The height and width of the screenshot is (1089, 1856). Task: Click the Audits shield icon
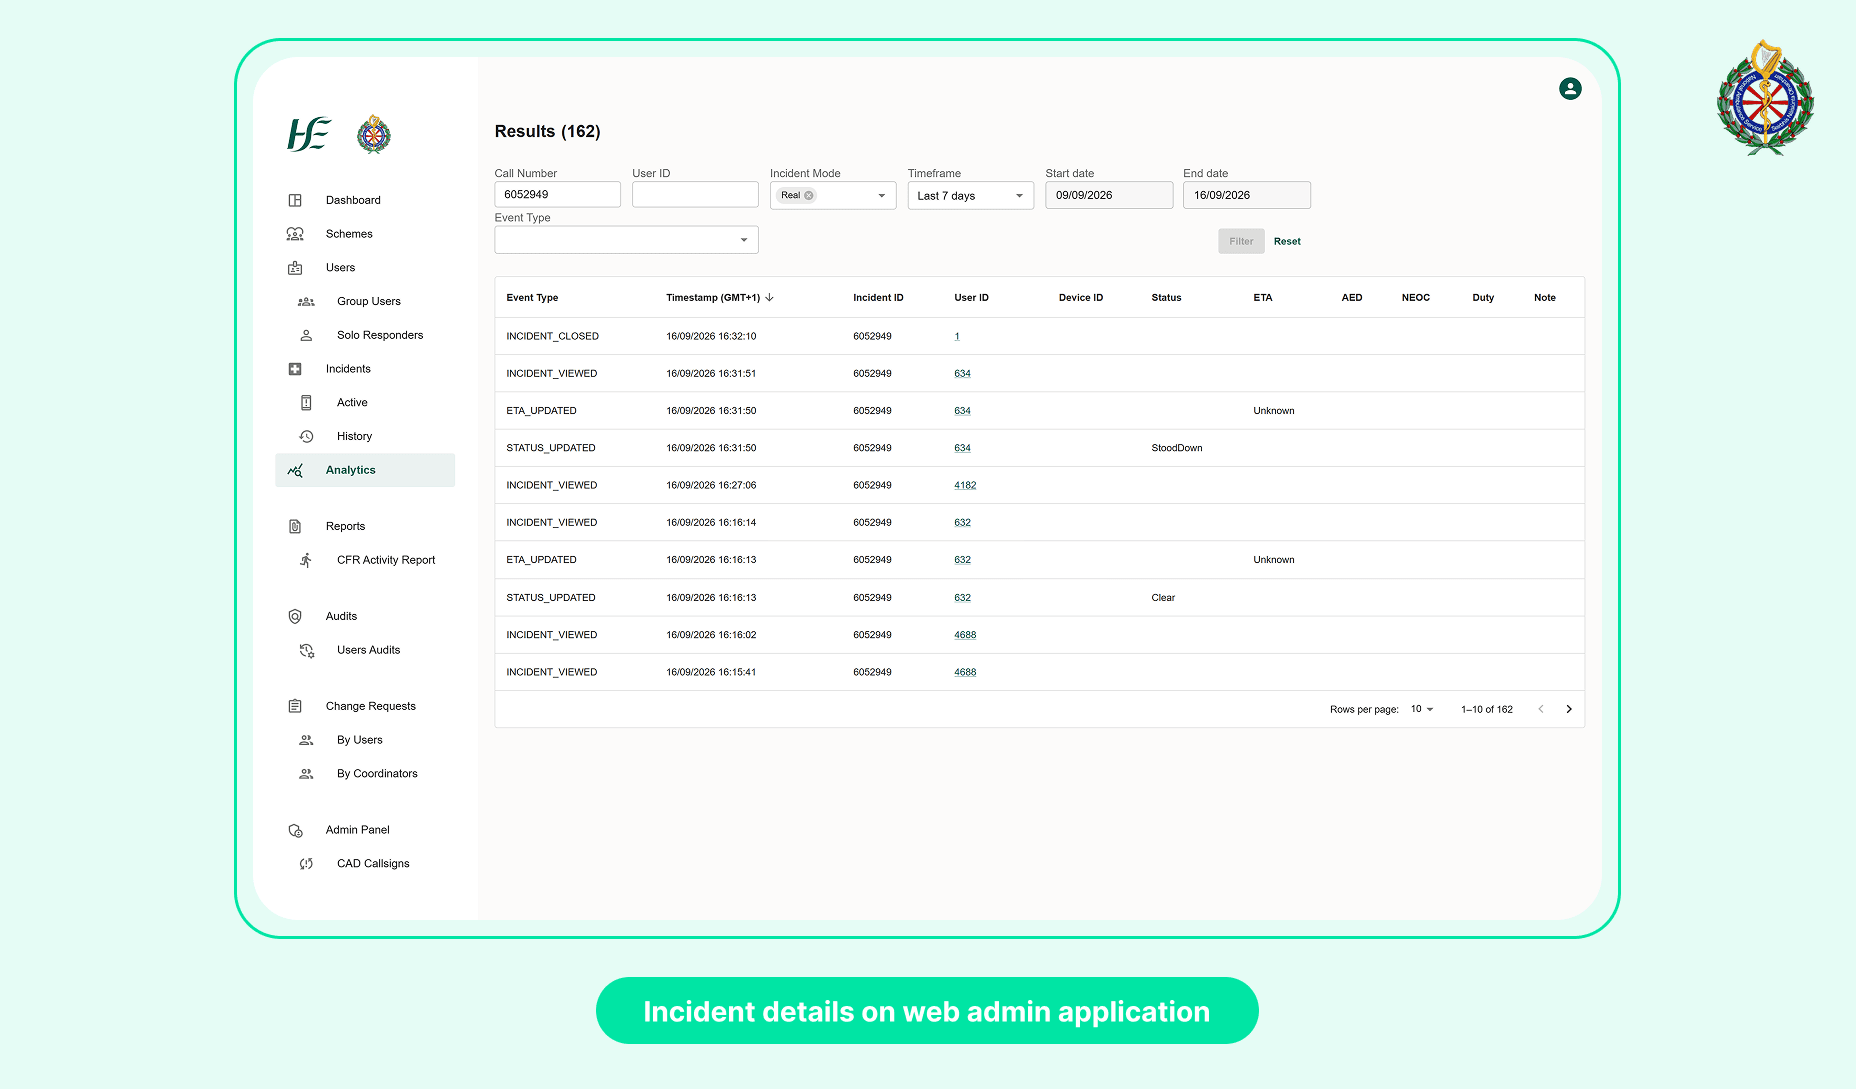click(295, 617)
